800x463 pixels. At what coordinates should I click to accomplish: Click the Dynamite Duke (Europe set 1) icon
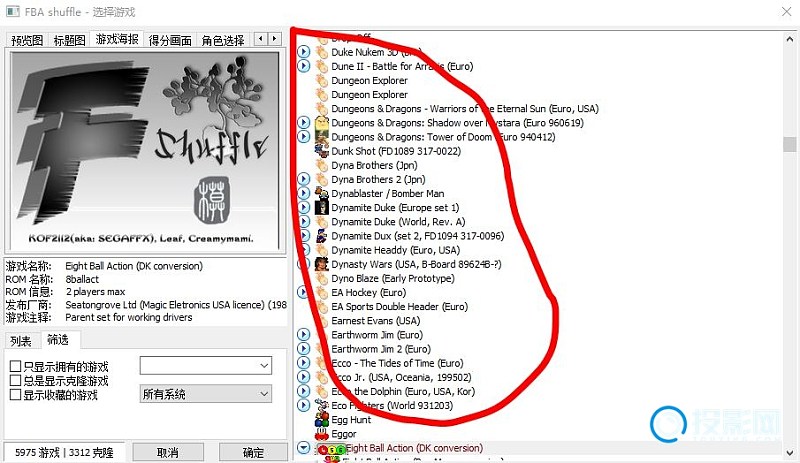(x=321, y=208)
